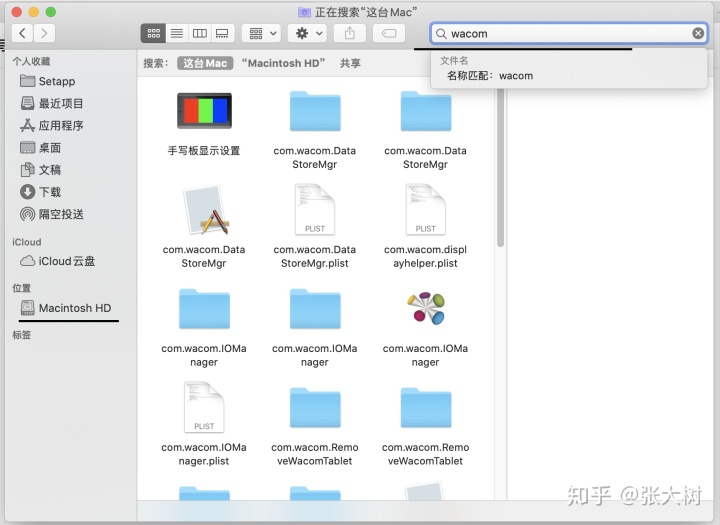Image resolution: width=720 pixels, height=525 pixels.
Task: Select com.wacom.IOManager folder below DataStoreMgr app
Action: click(204, 309)
